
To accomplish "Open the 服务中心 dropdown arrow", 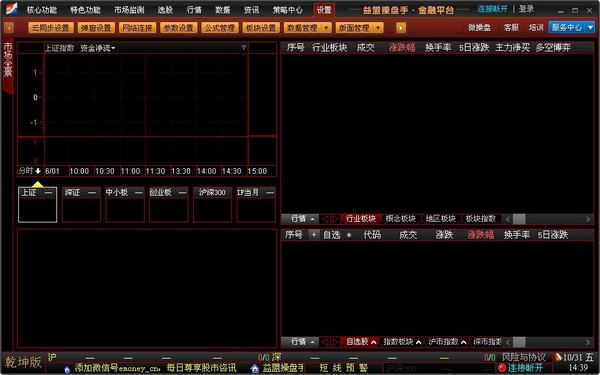I will (x=590, y=27).
